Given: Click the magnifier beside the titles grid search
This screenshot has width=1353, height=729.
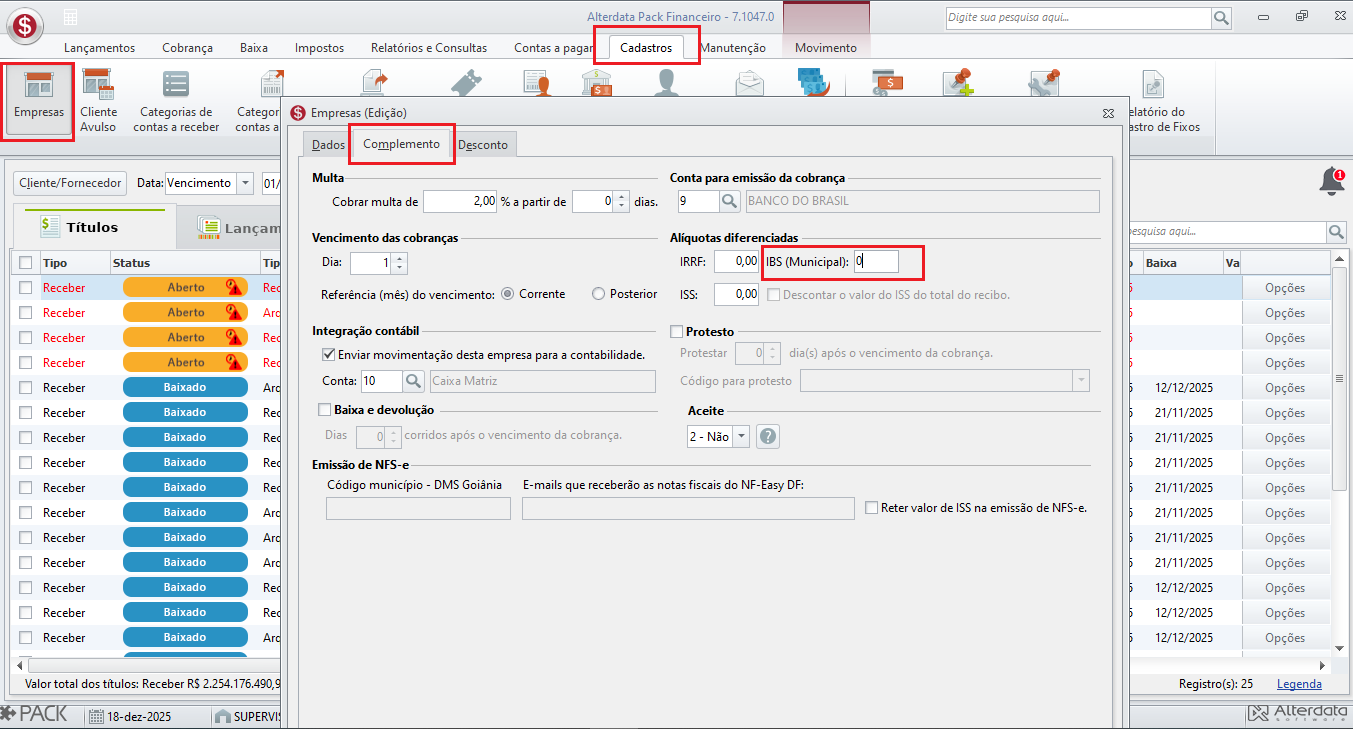Looking at the screenshot, I should pos(1336,232).
